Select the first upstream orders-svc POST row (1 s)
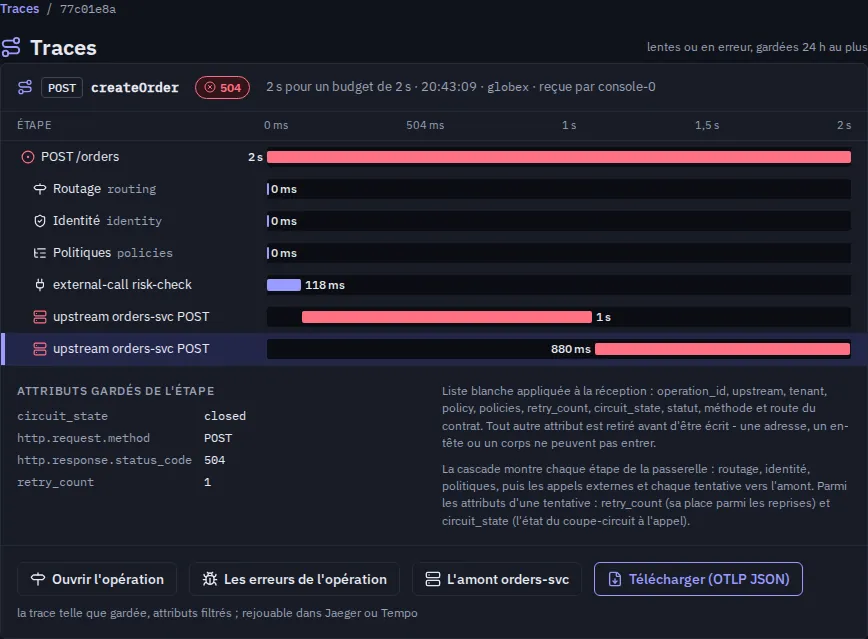868x639 pixels. click(434, 317)
